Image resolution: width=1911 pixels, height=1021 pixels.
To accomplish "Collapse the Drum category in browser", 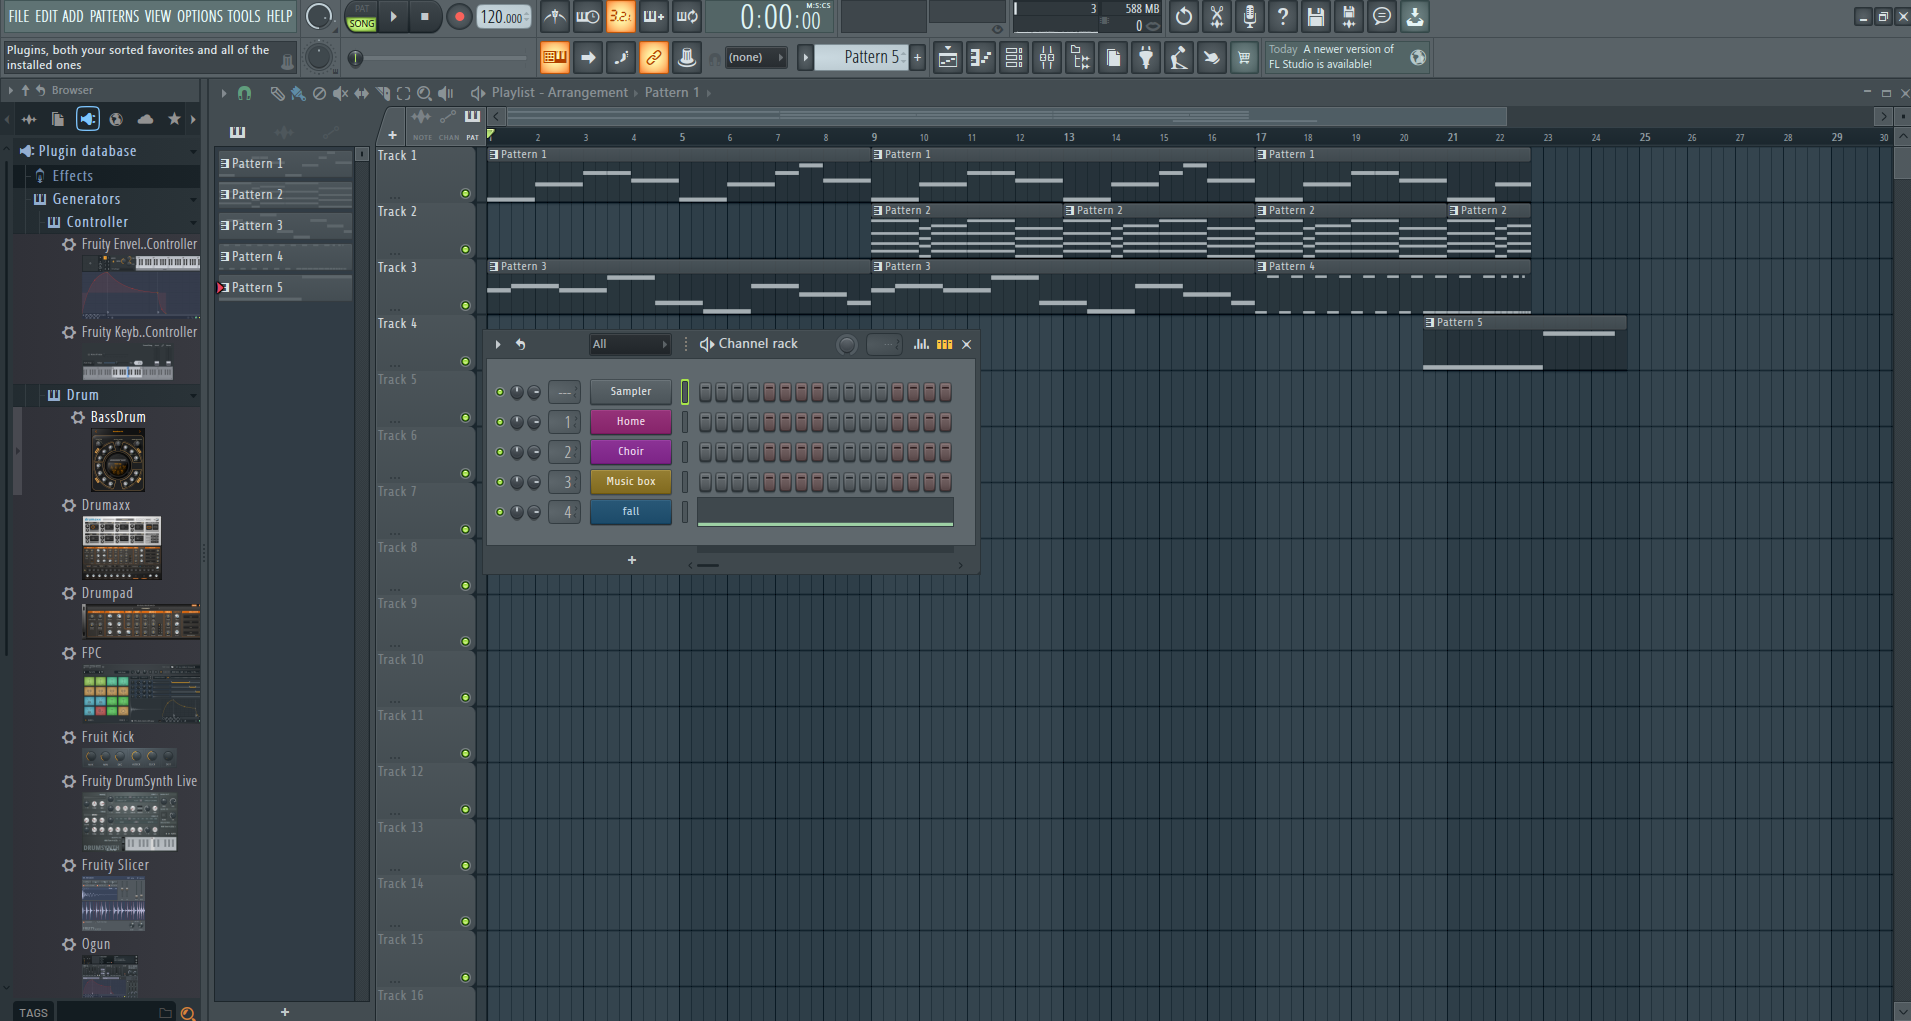I will (x=82, y=395).
